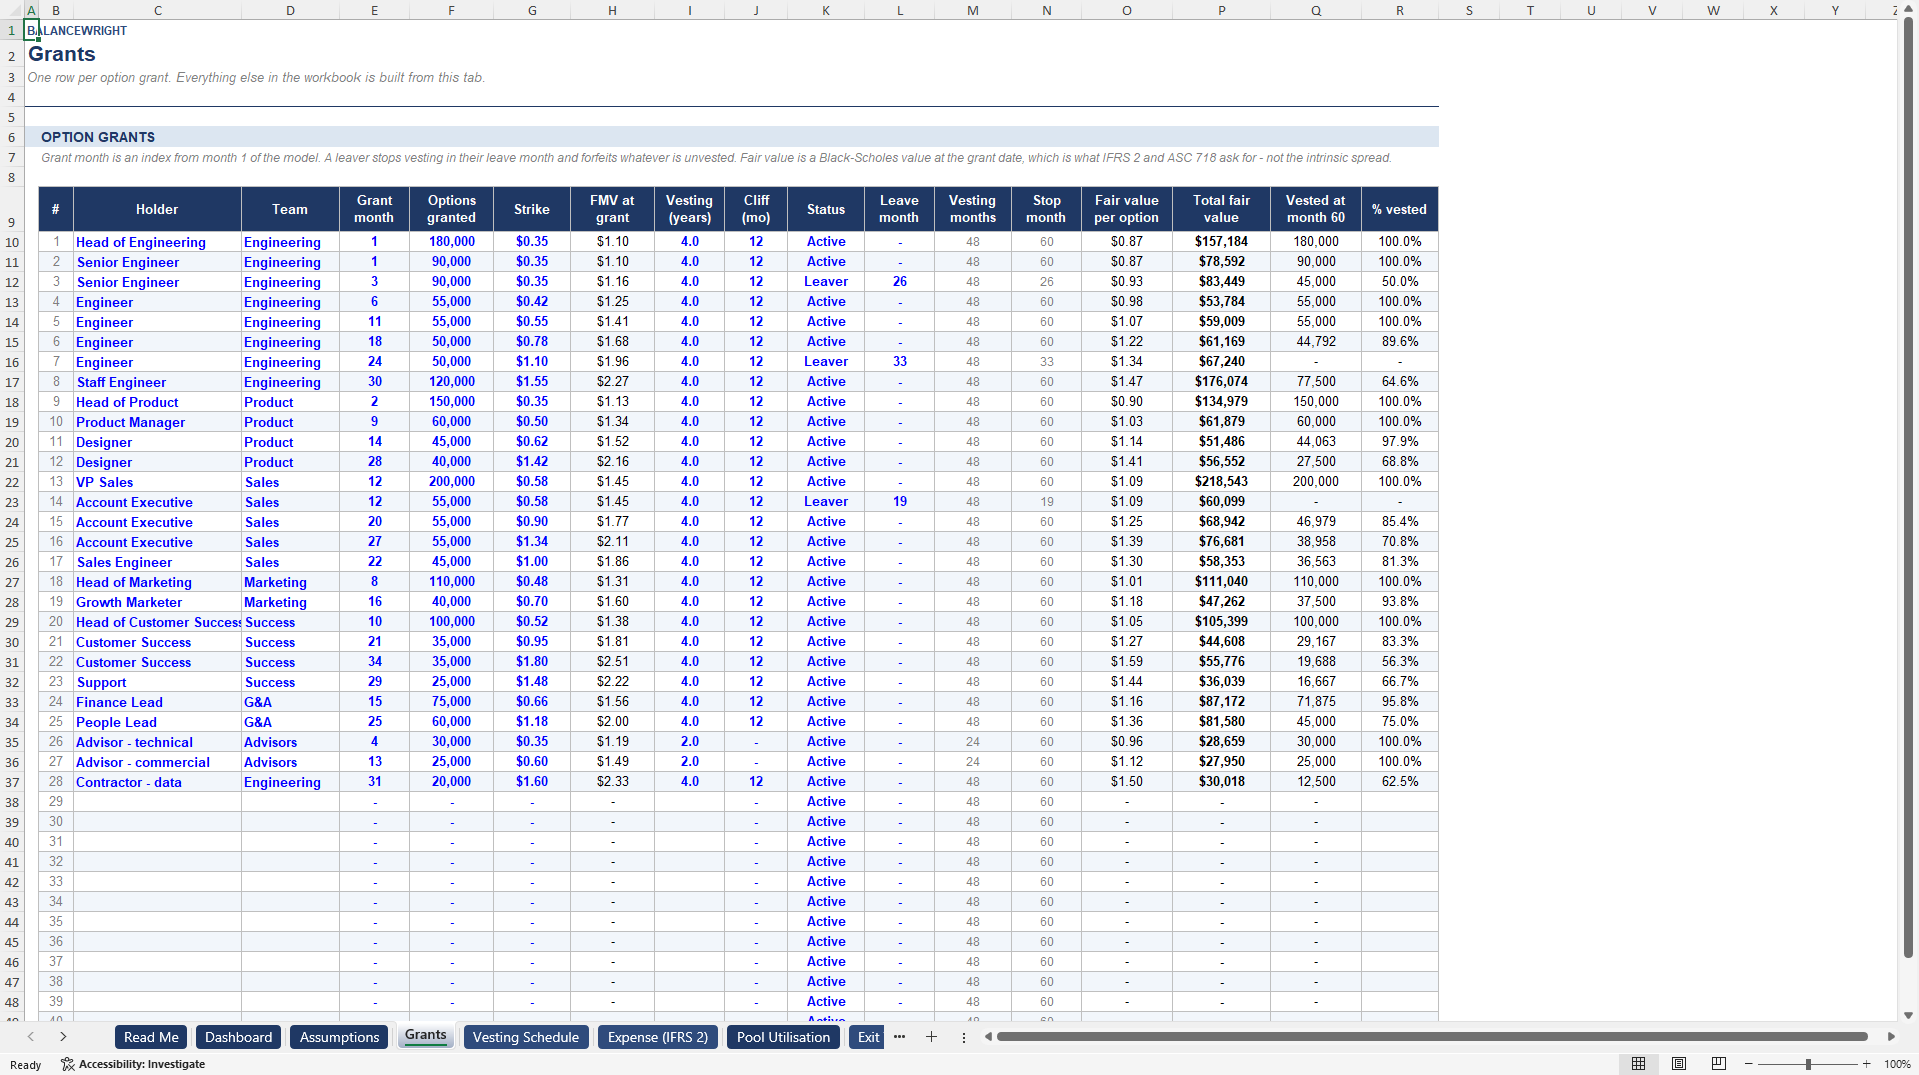Open tab bar options vertical dots
Image resolution: width=1919 pixels, height=1075 pixels.
964,1037
